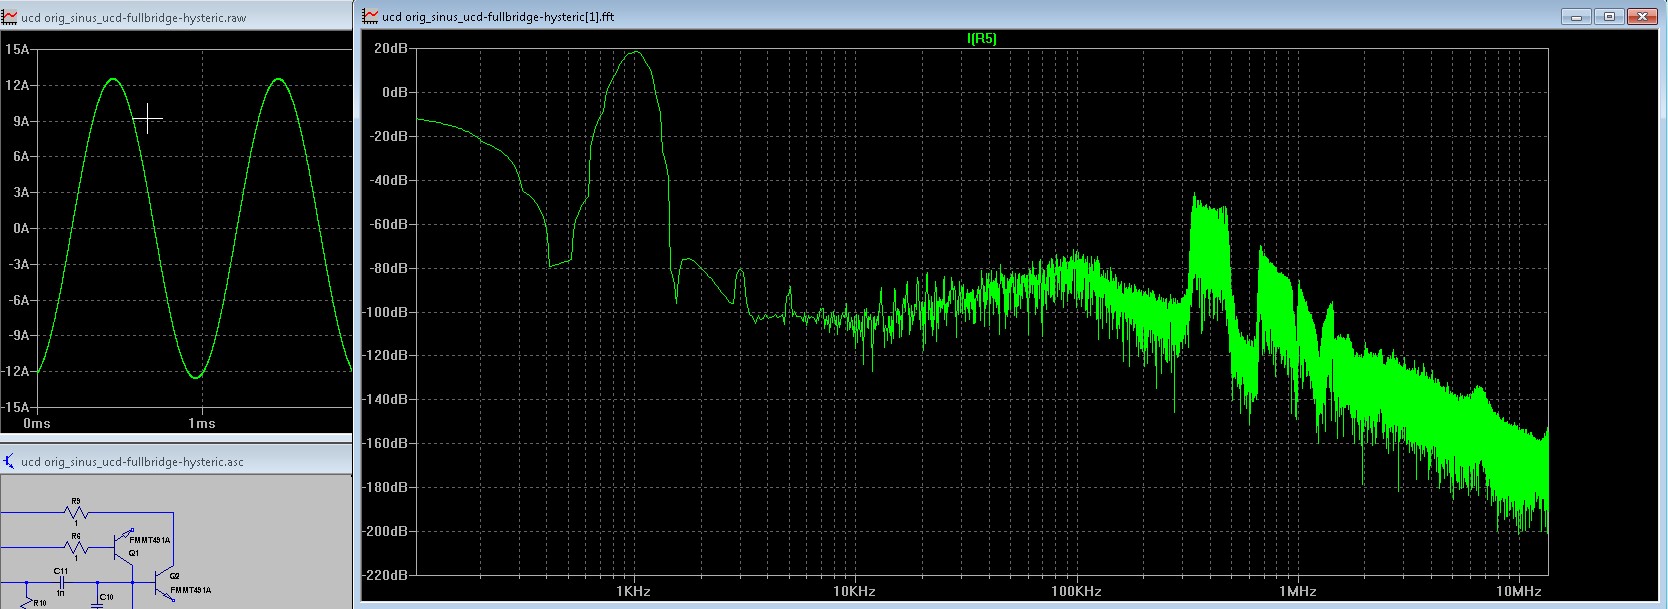Viewport: 1668px width, 609px height.
Task: Click the 10KHz frequency axis label
Action: [x=855, y=591]
